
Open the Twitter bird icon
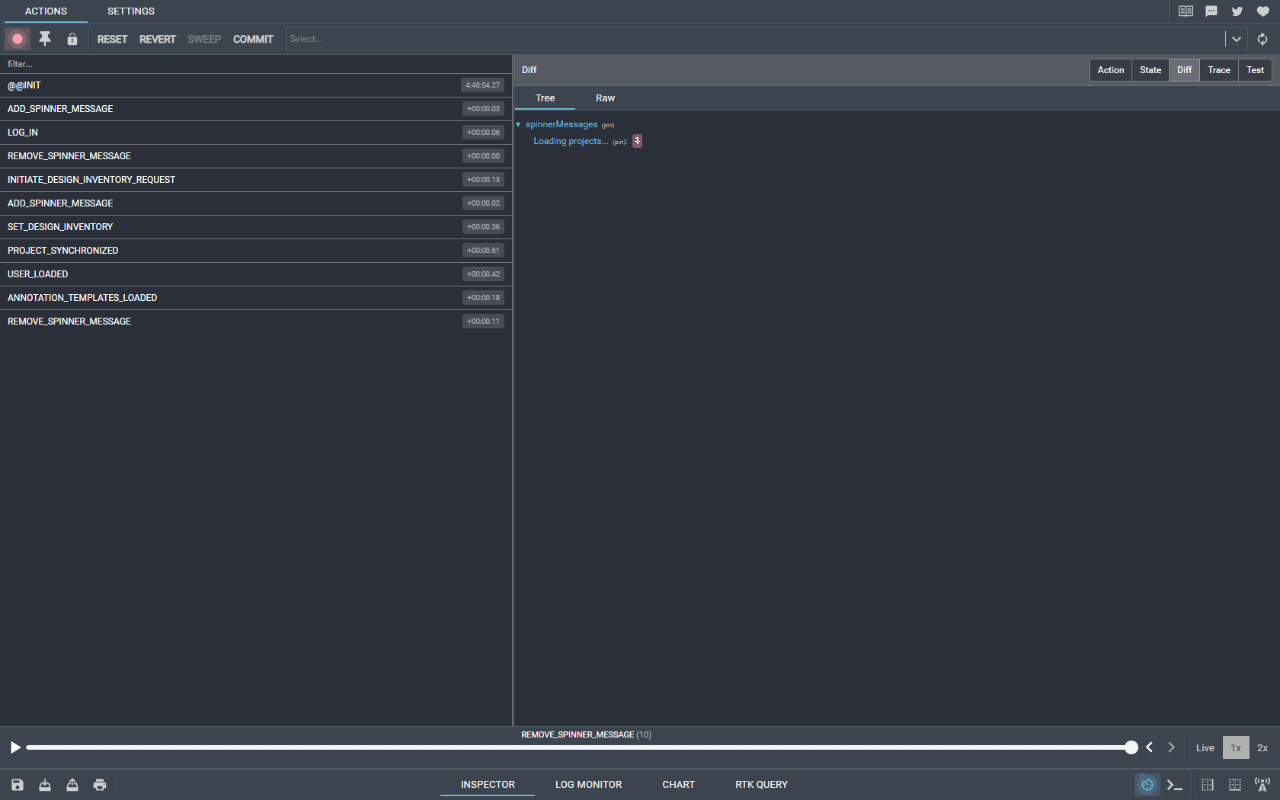1237,11
